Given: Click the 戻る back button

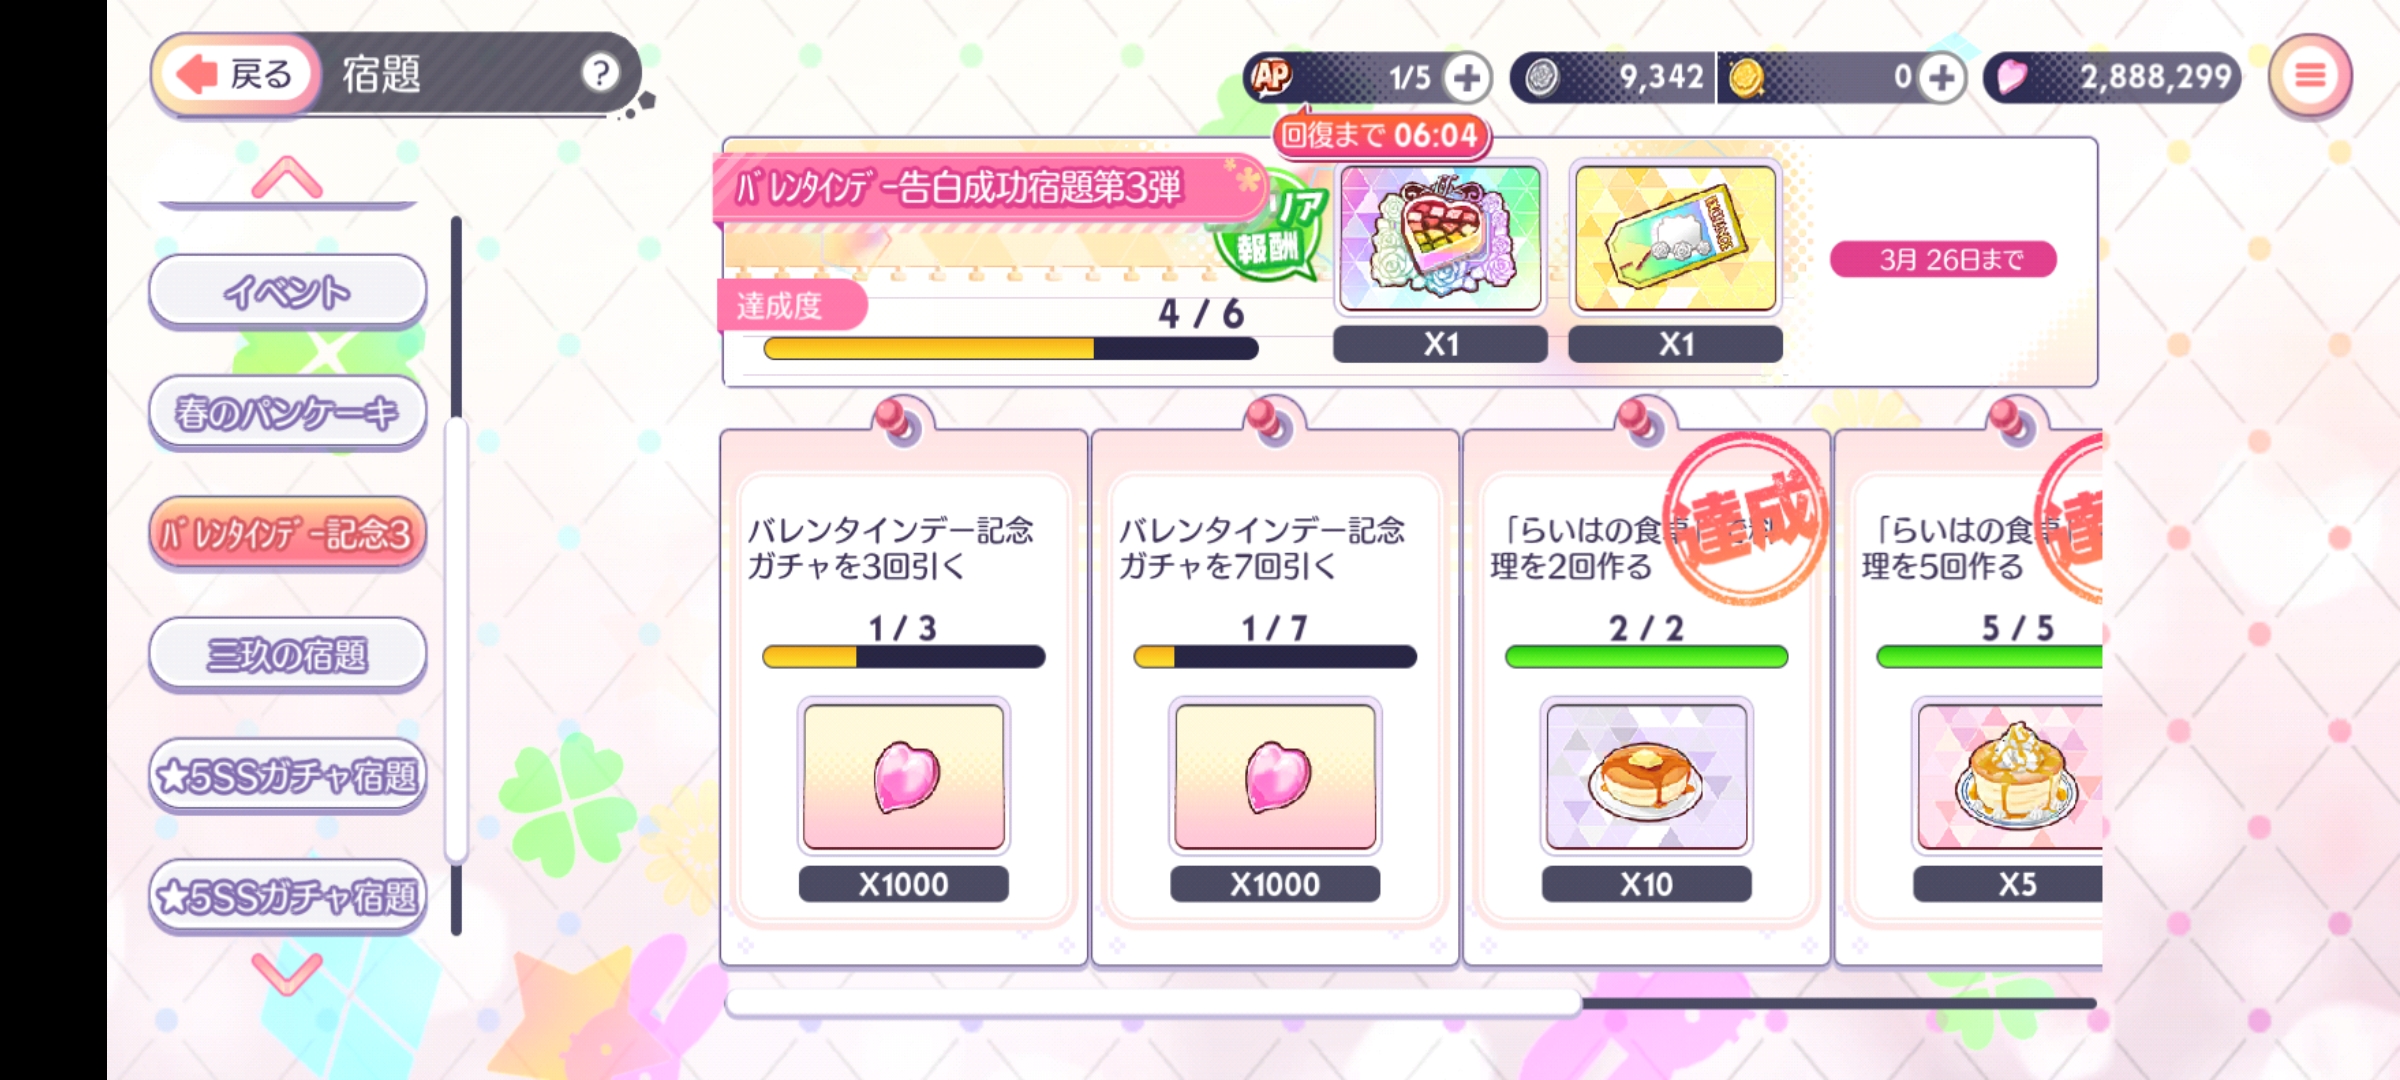Looking at the screenshot, I should tap(237, 74).
